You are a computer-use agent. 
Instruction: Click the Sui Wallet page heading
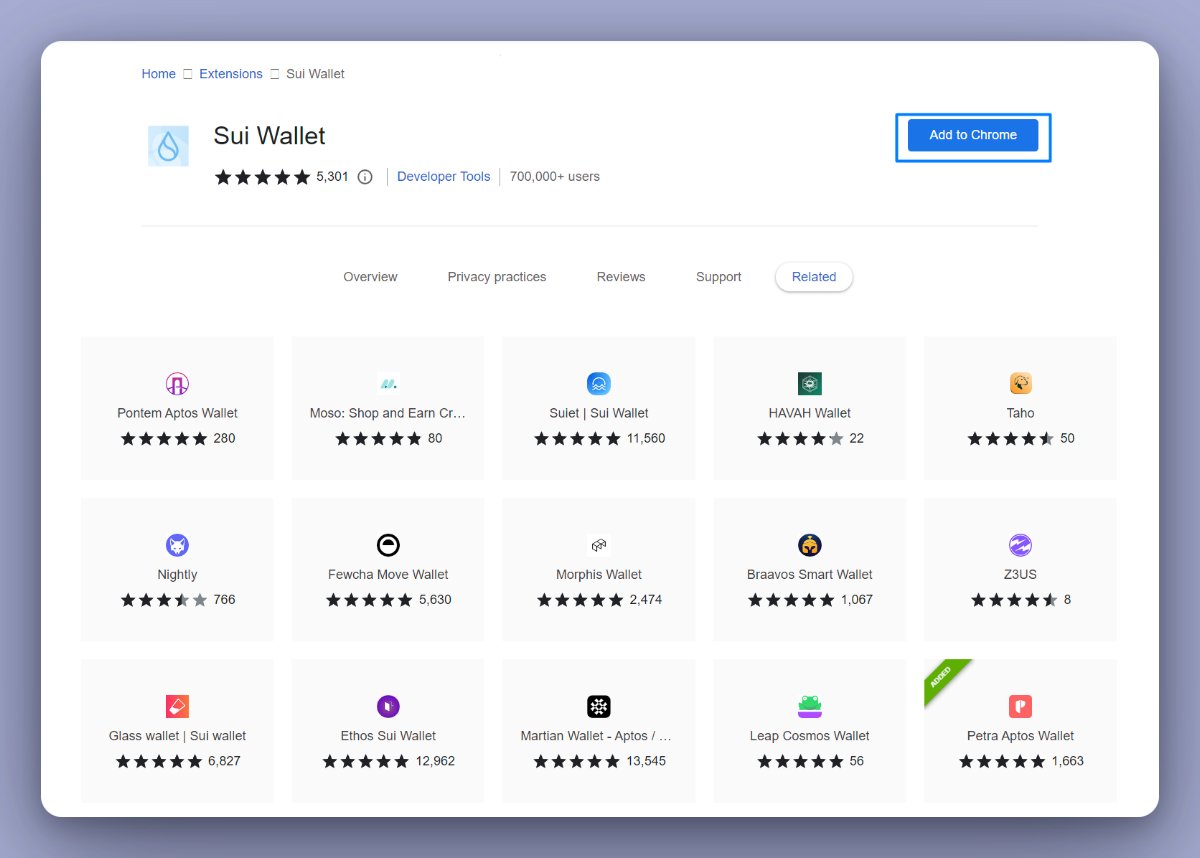click(x=270, y=136)
